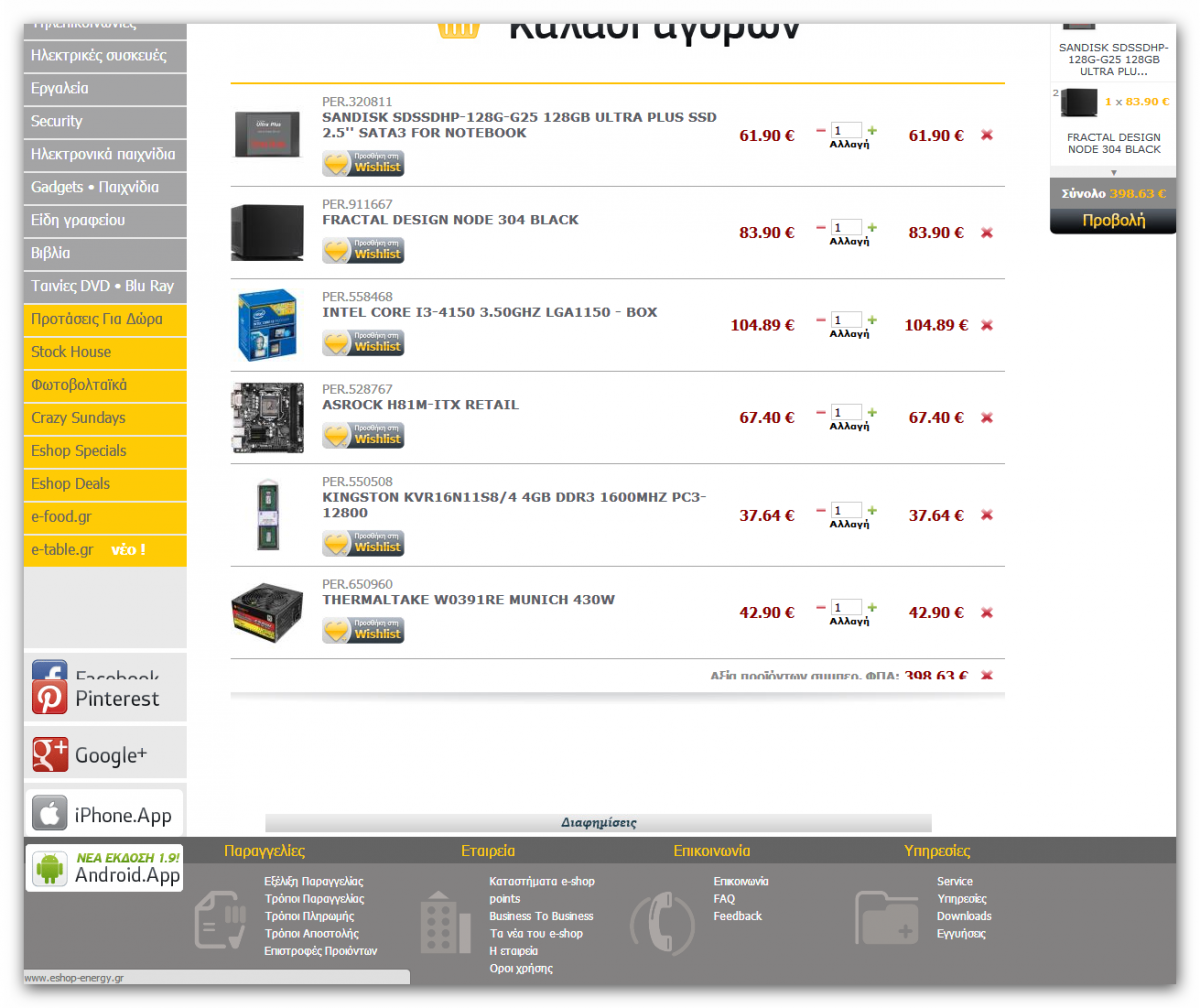This screenshot has height=1008, width=1200.
Task: Open Feedback footer link
Action: [737, 916]
